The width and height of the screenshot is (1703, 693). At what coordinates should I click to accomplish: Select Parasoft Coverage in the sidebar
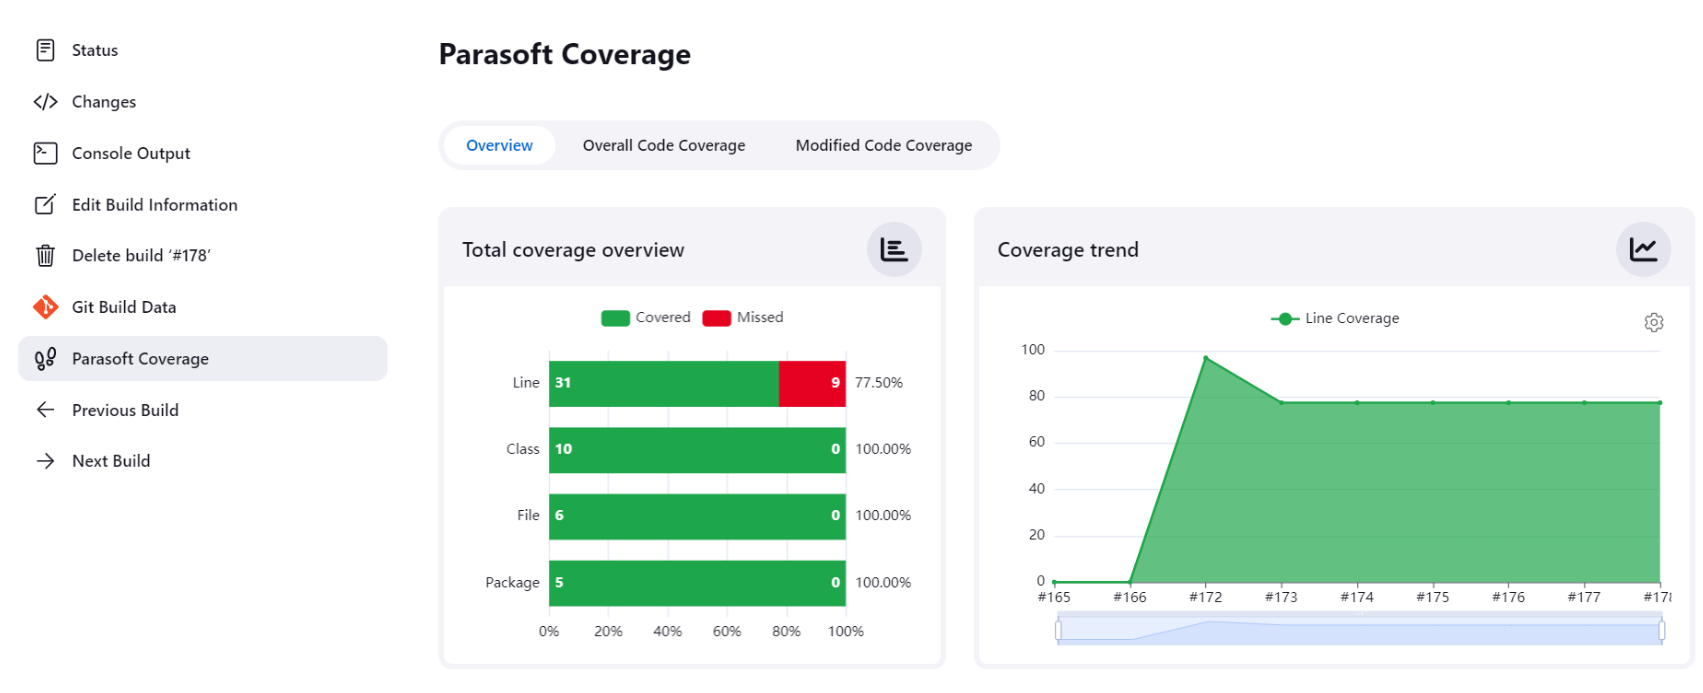tap(203, 359)
